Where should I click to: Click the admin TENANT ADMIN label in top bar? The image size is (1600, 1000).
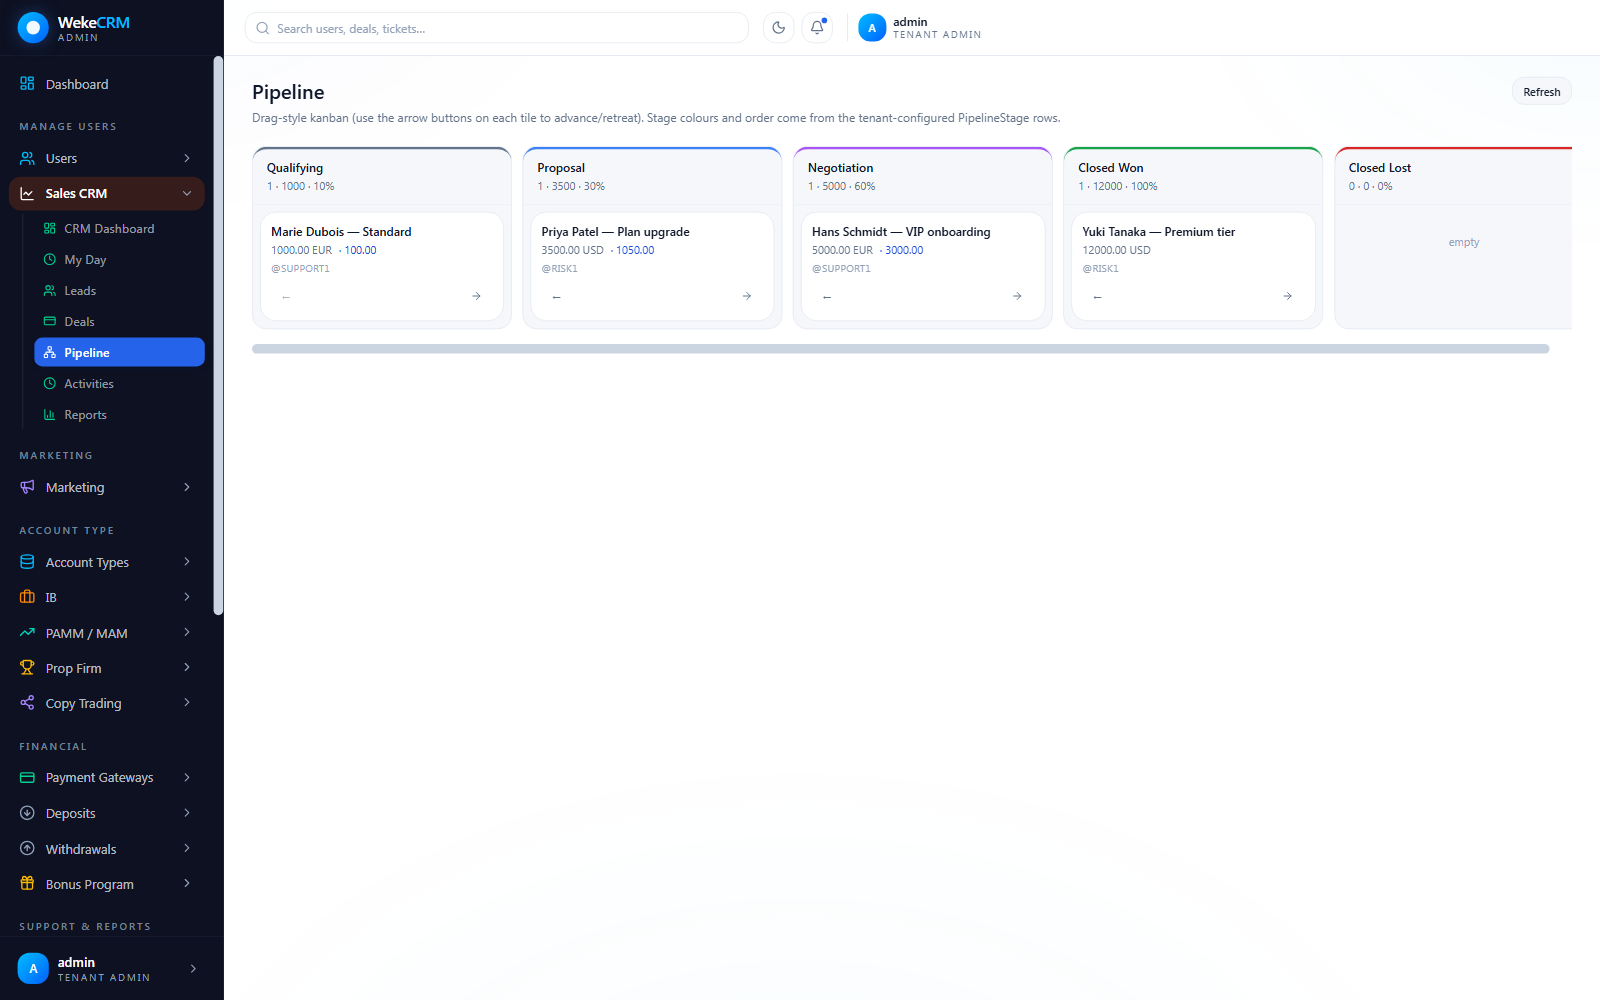(x=936, y=28)
